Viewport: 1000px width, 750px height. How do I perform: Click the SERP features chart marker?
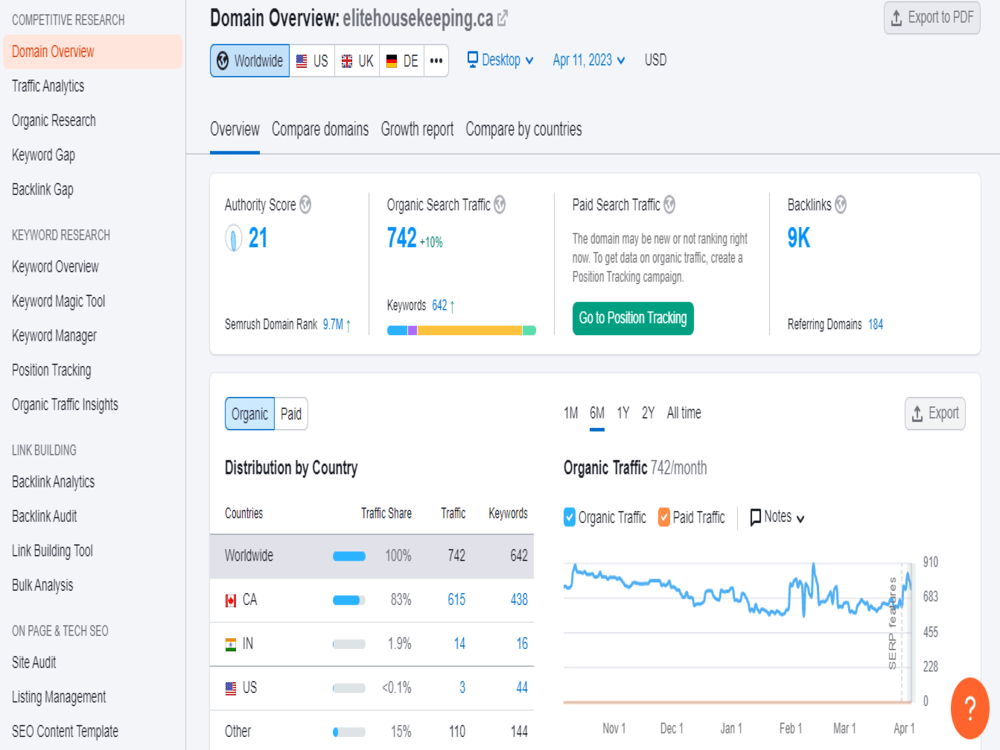(893, 623)
